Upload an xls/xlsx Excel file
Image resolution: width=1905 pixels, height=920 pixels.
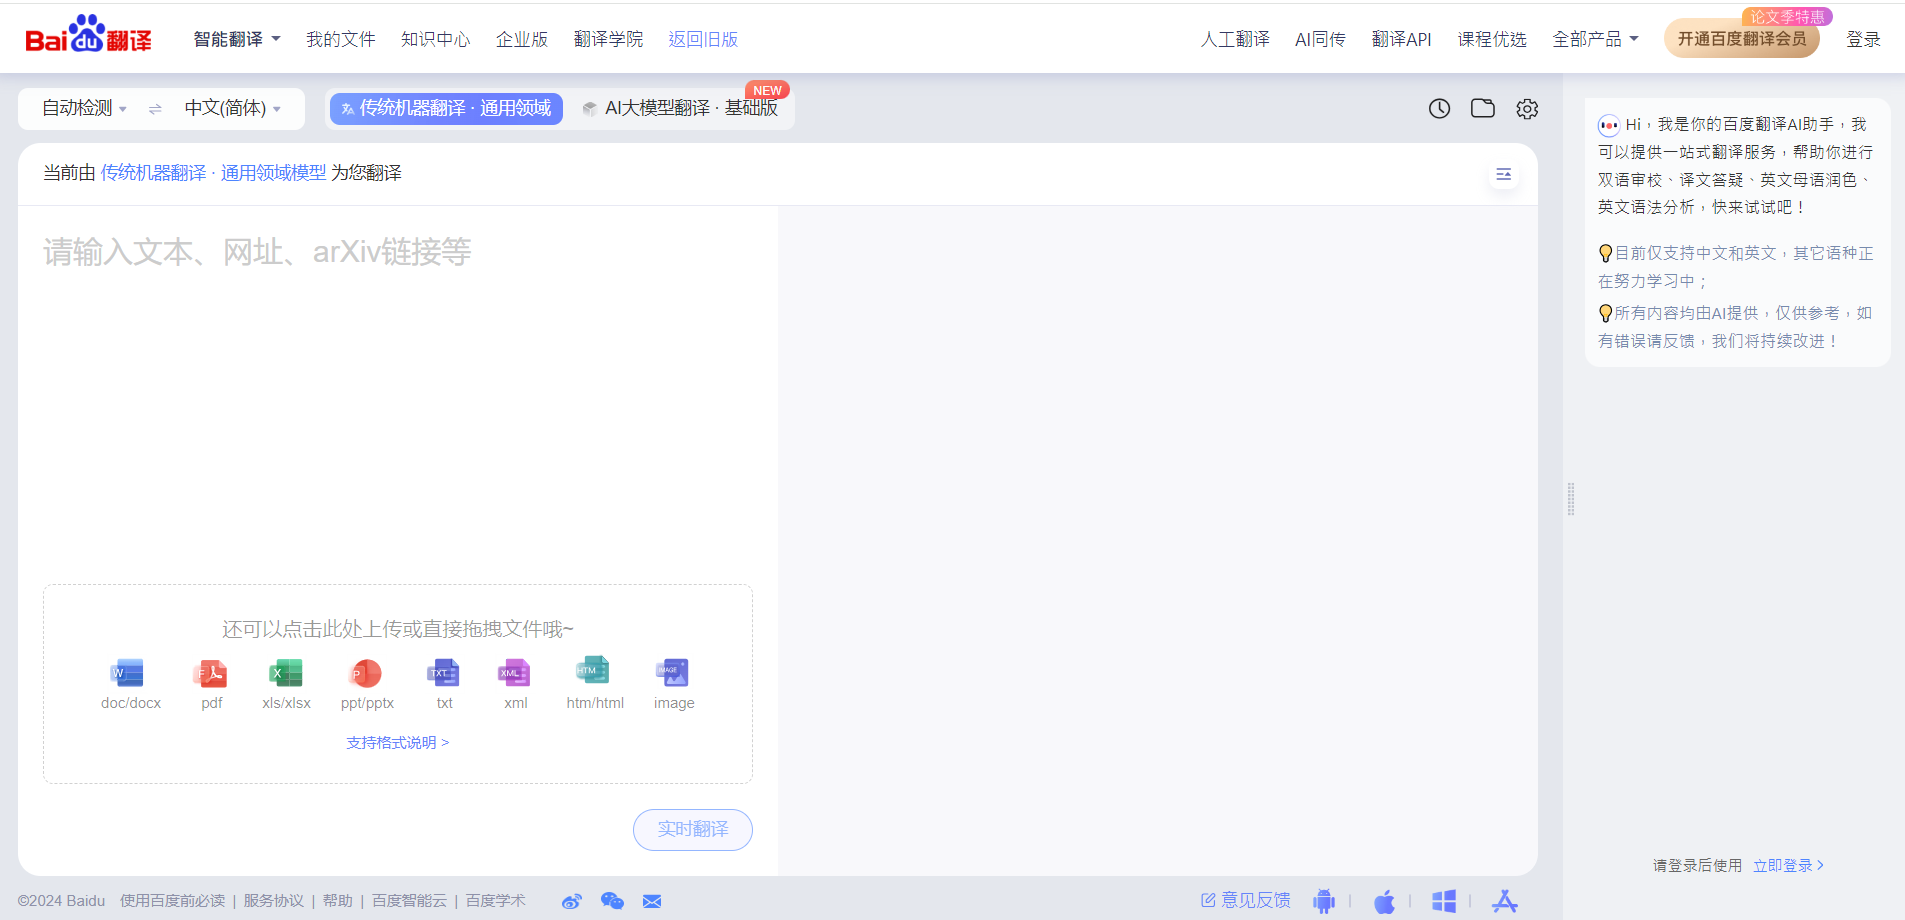tap(286, 685)
